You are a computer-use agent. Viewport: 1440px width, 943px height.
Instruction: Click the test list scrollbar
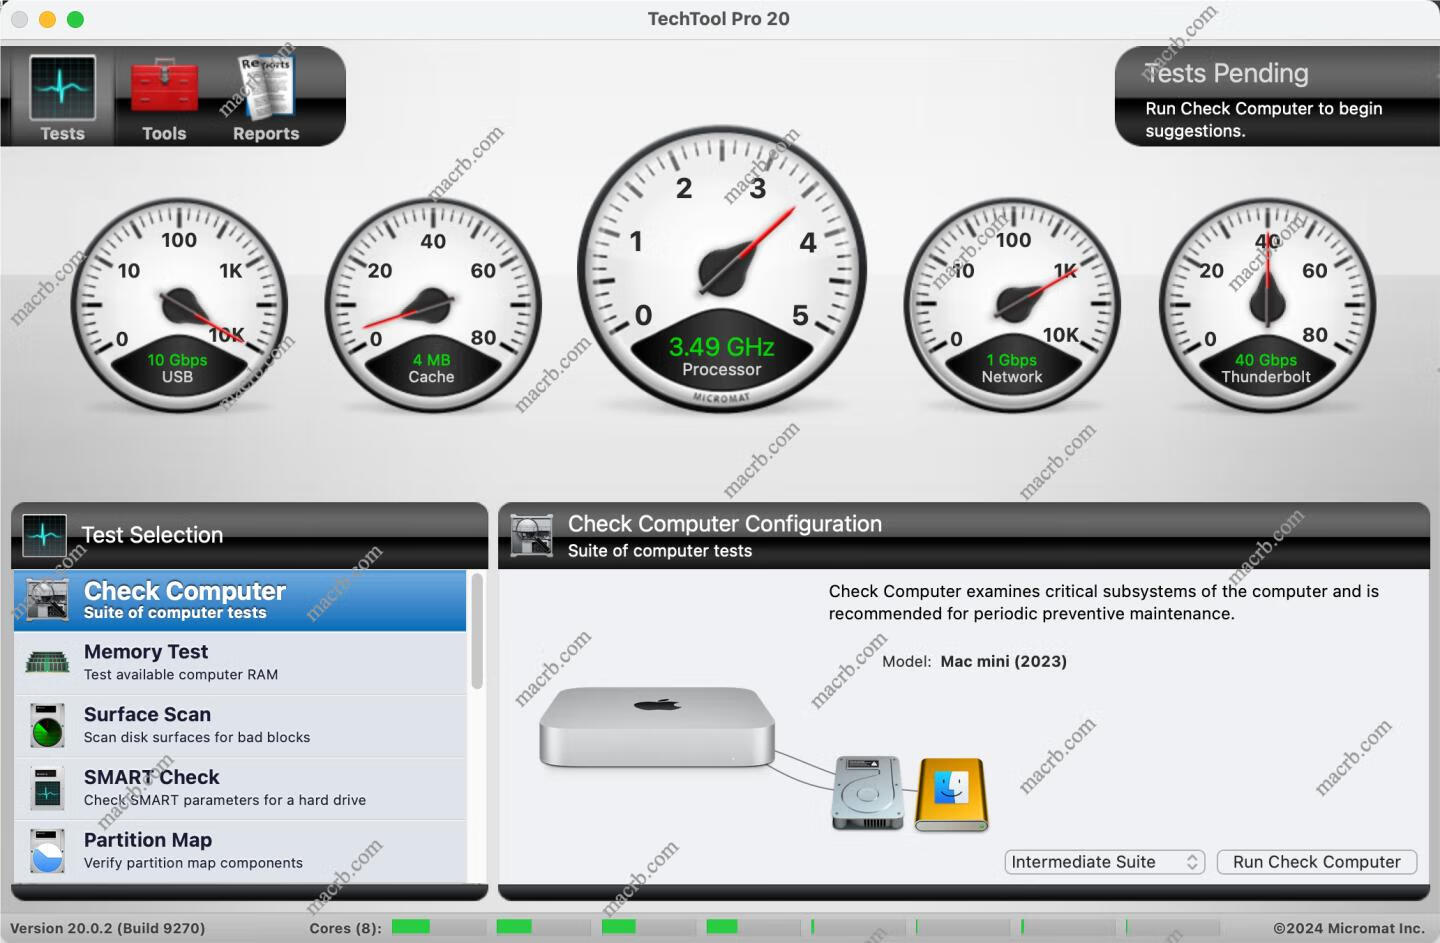point(477,632)
